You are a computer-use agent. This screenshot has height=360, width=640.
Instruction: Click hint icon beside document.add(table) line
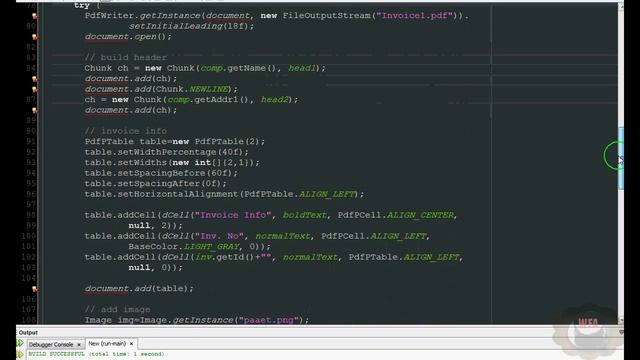click(35, 289)
